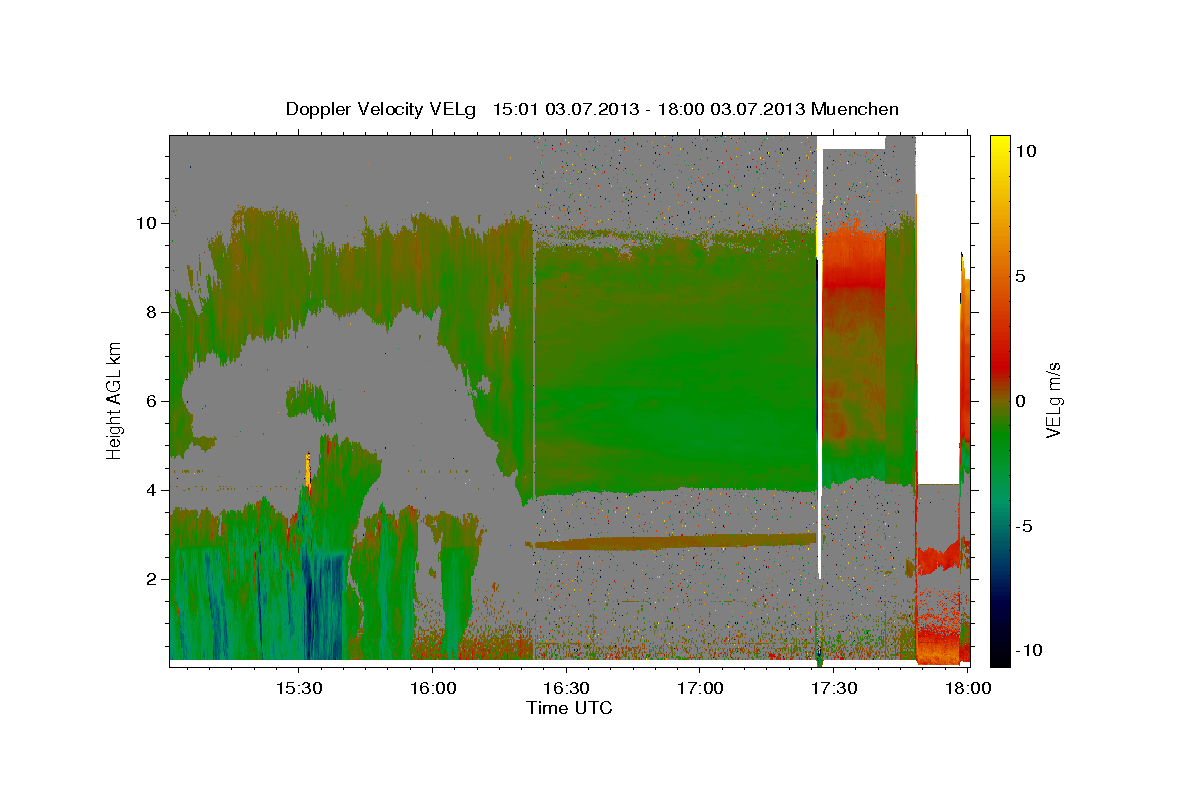The image size is (1200, 800).
Task: Click the large white data gap before 18:00
Action: click(938, 310)
